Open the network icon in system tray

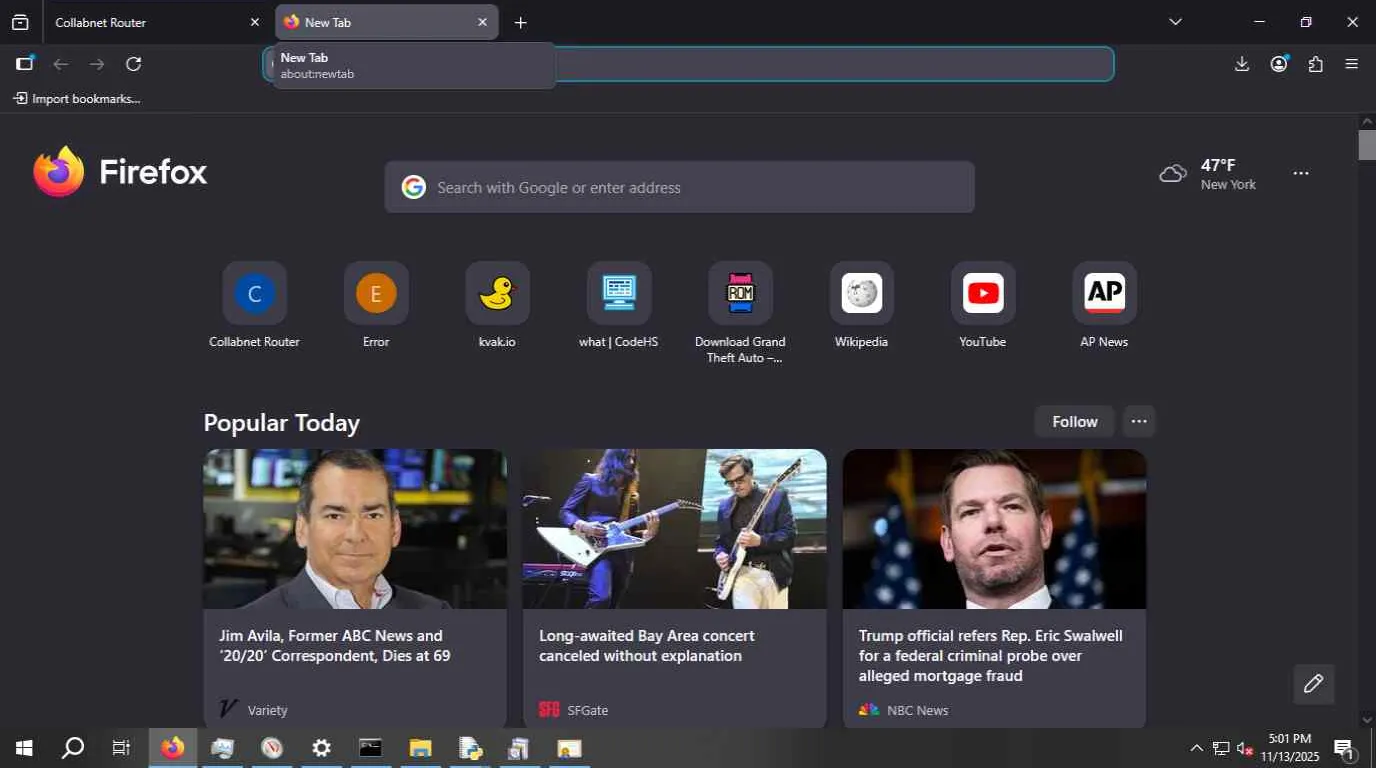(x=1221, y=749)
